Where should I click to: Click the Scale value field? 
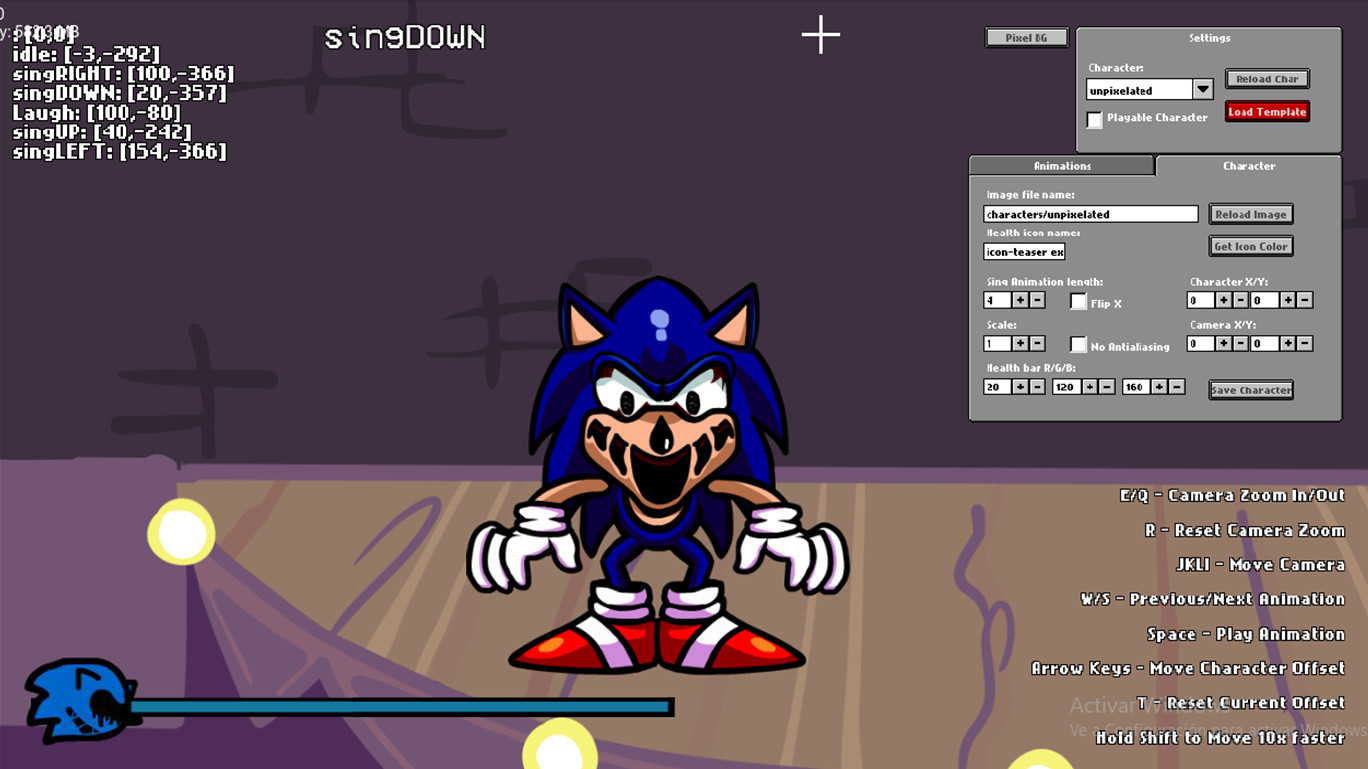click(997, 343)
